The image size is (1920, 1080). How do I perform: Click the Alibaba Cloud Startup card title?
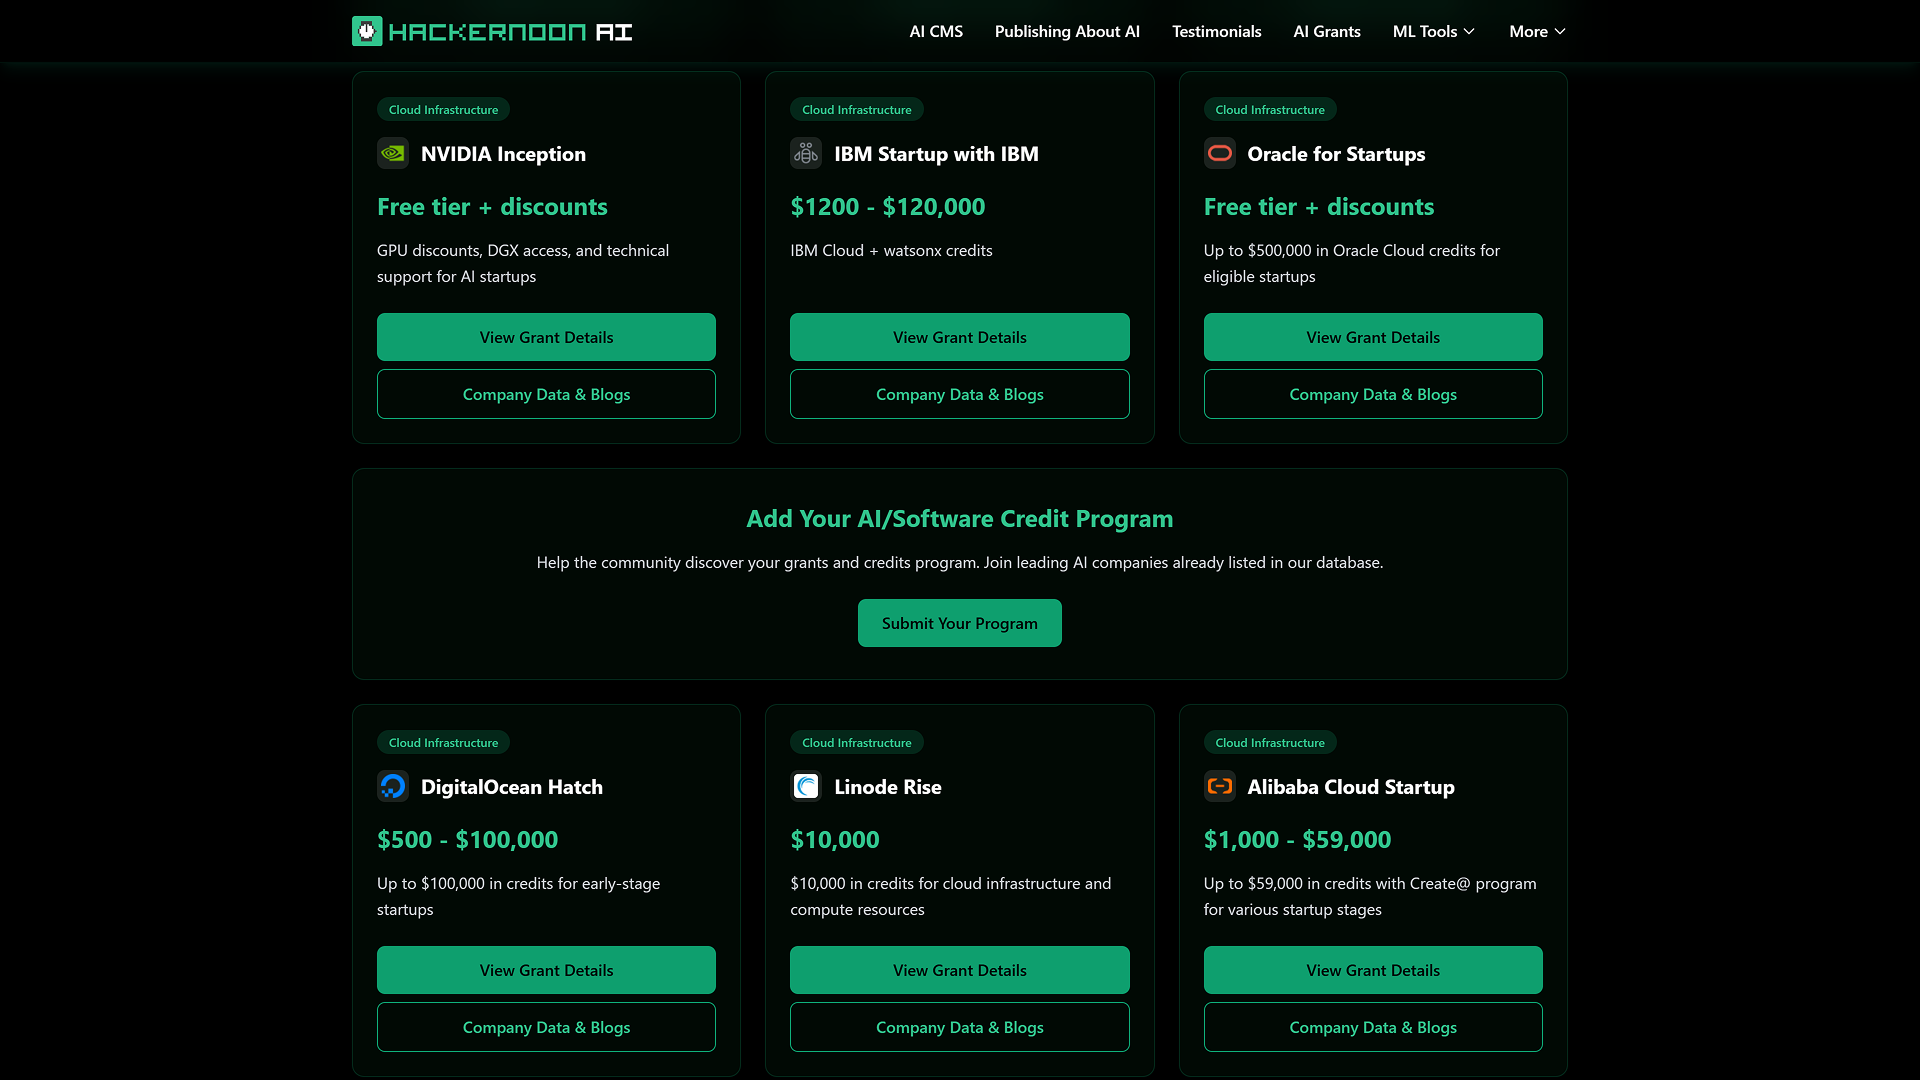point(1351,787)
